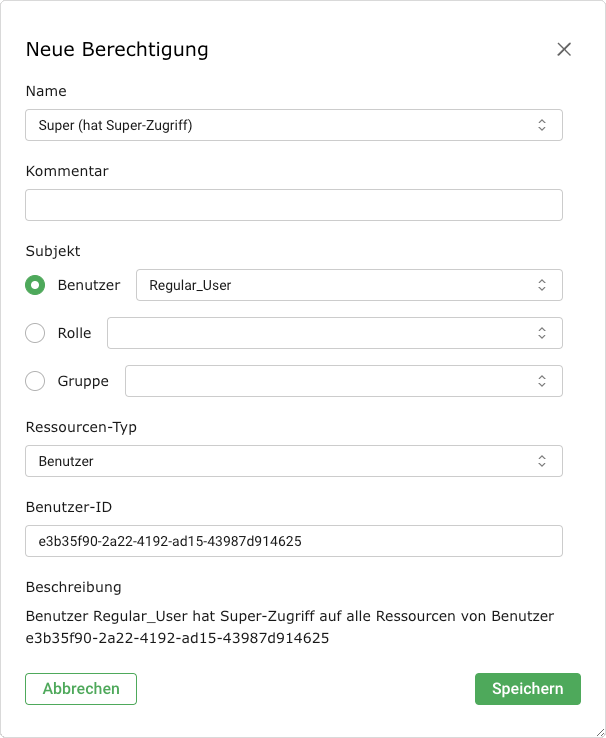Click the chevron arrows in the Name field
The image size is (606, 738).
click(541, 125)
